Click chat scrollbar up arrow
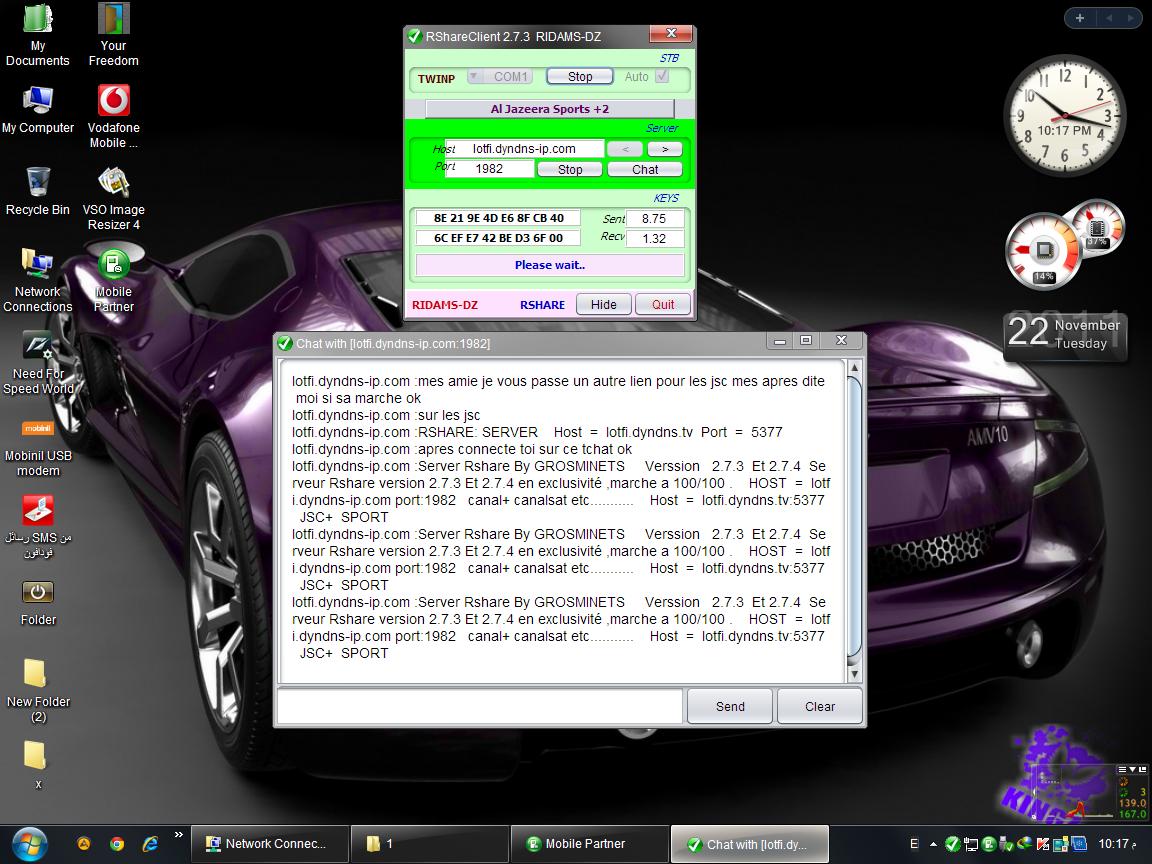This screenshot has width=1152, height=864. pos(854,367)
